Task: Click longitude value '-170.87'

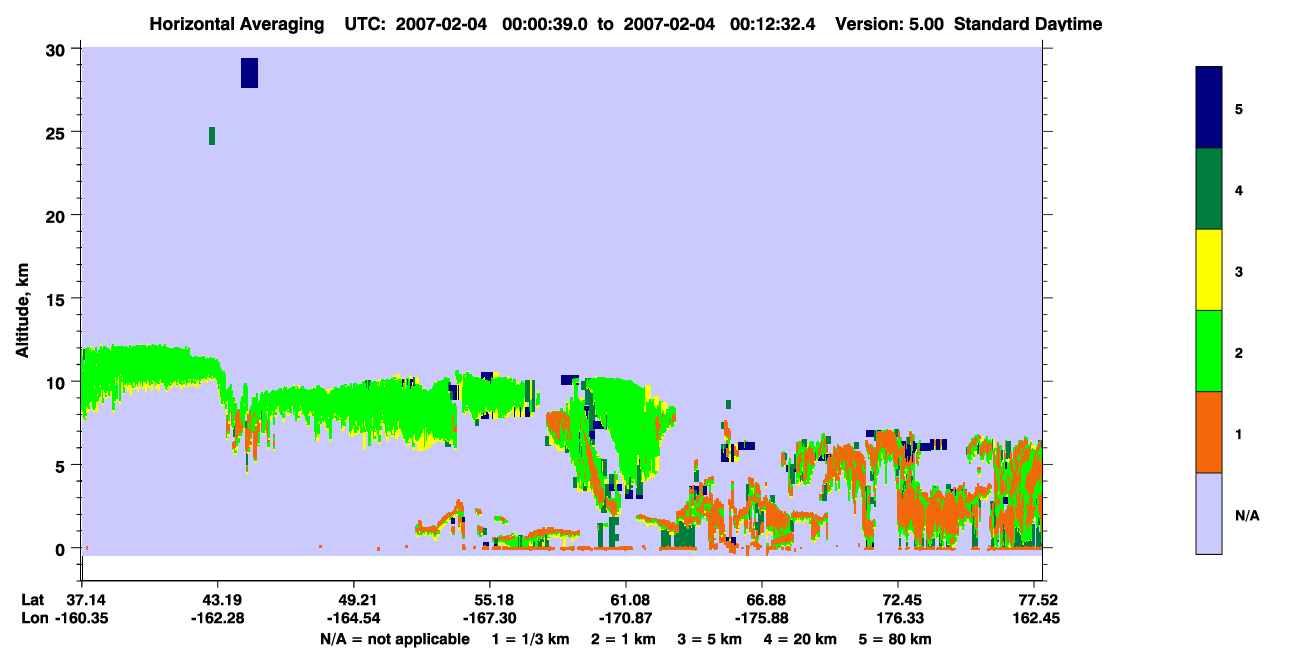Action: (626, 618)
